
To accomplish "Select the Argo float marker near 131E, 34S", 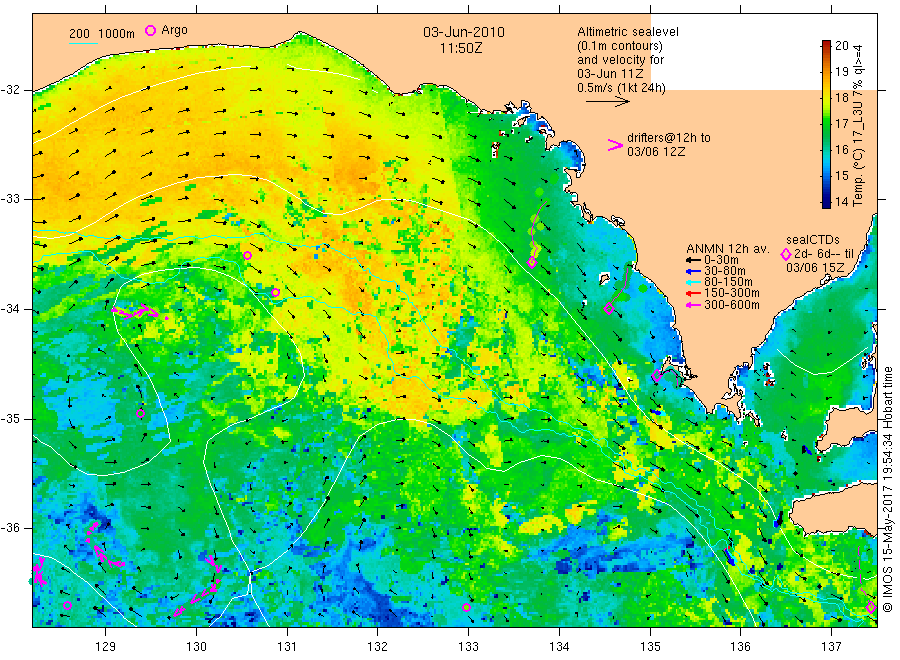I will coord(275,292).
